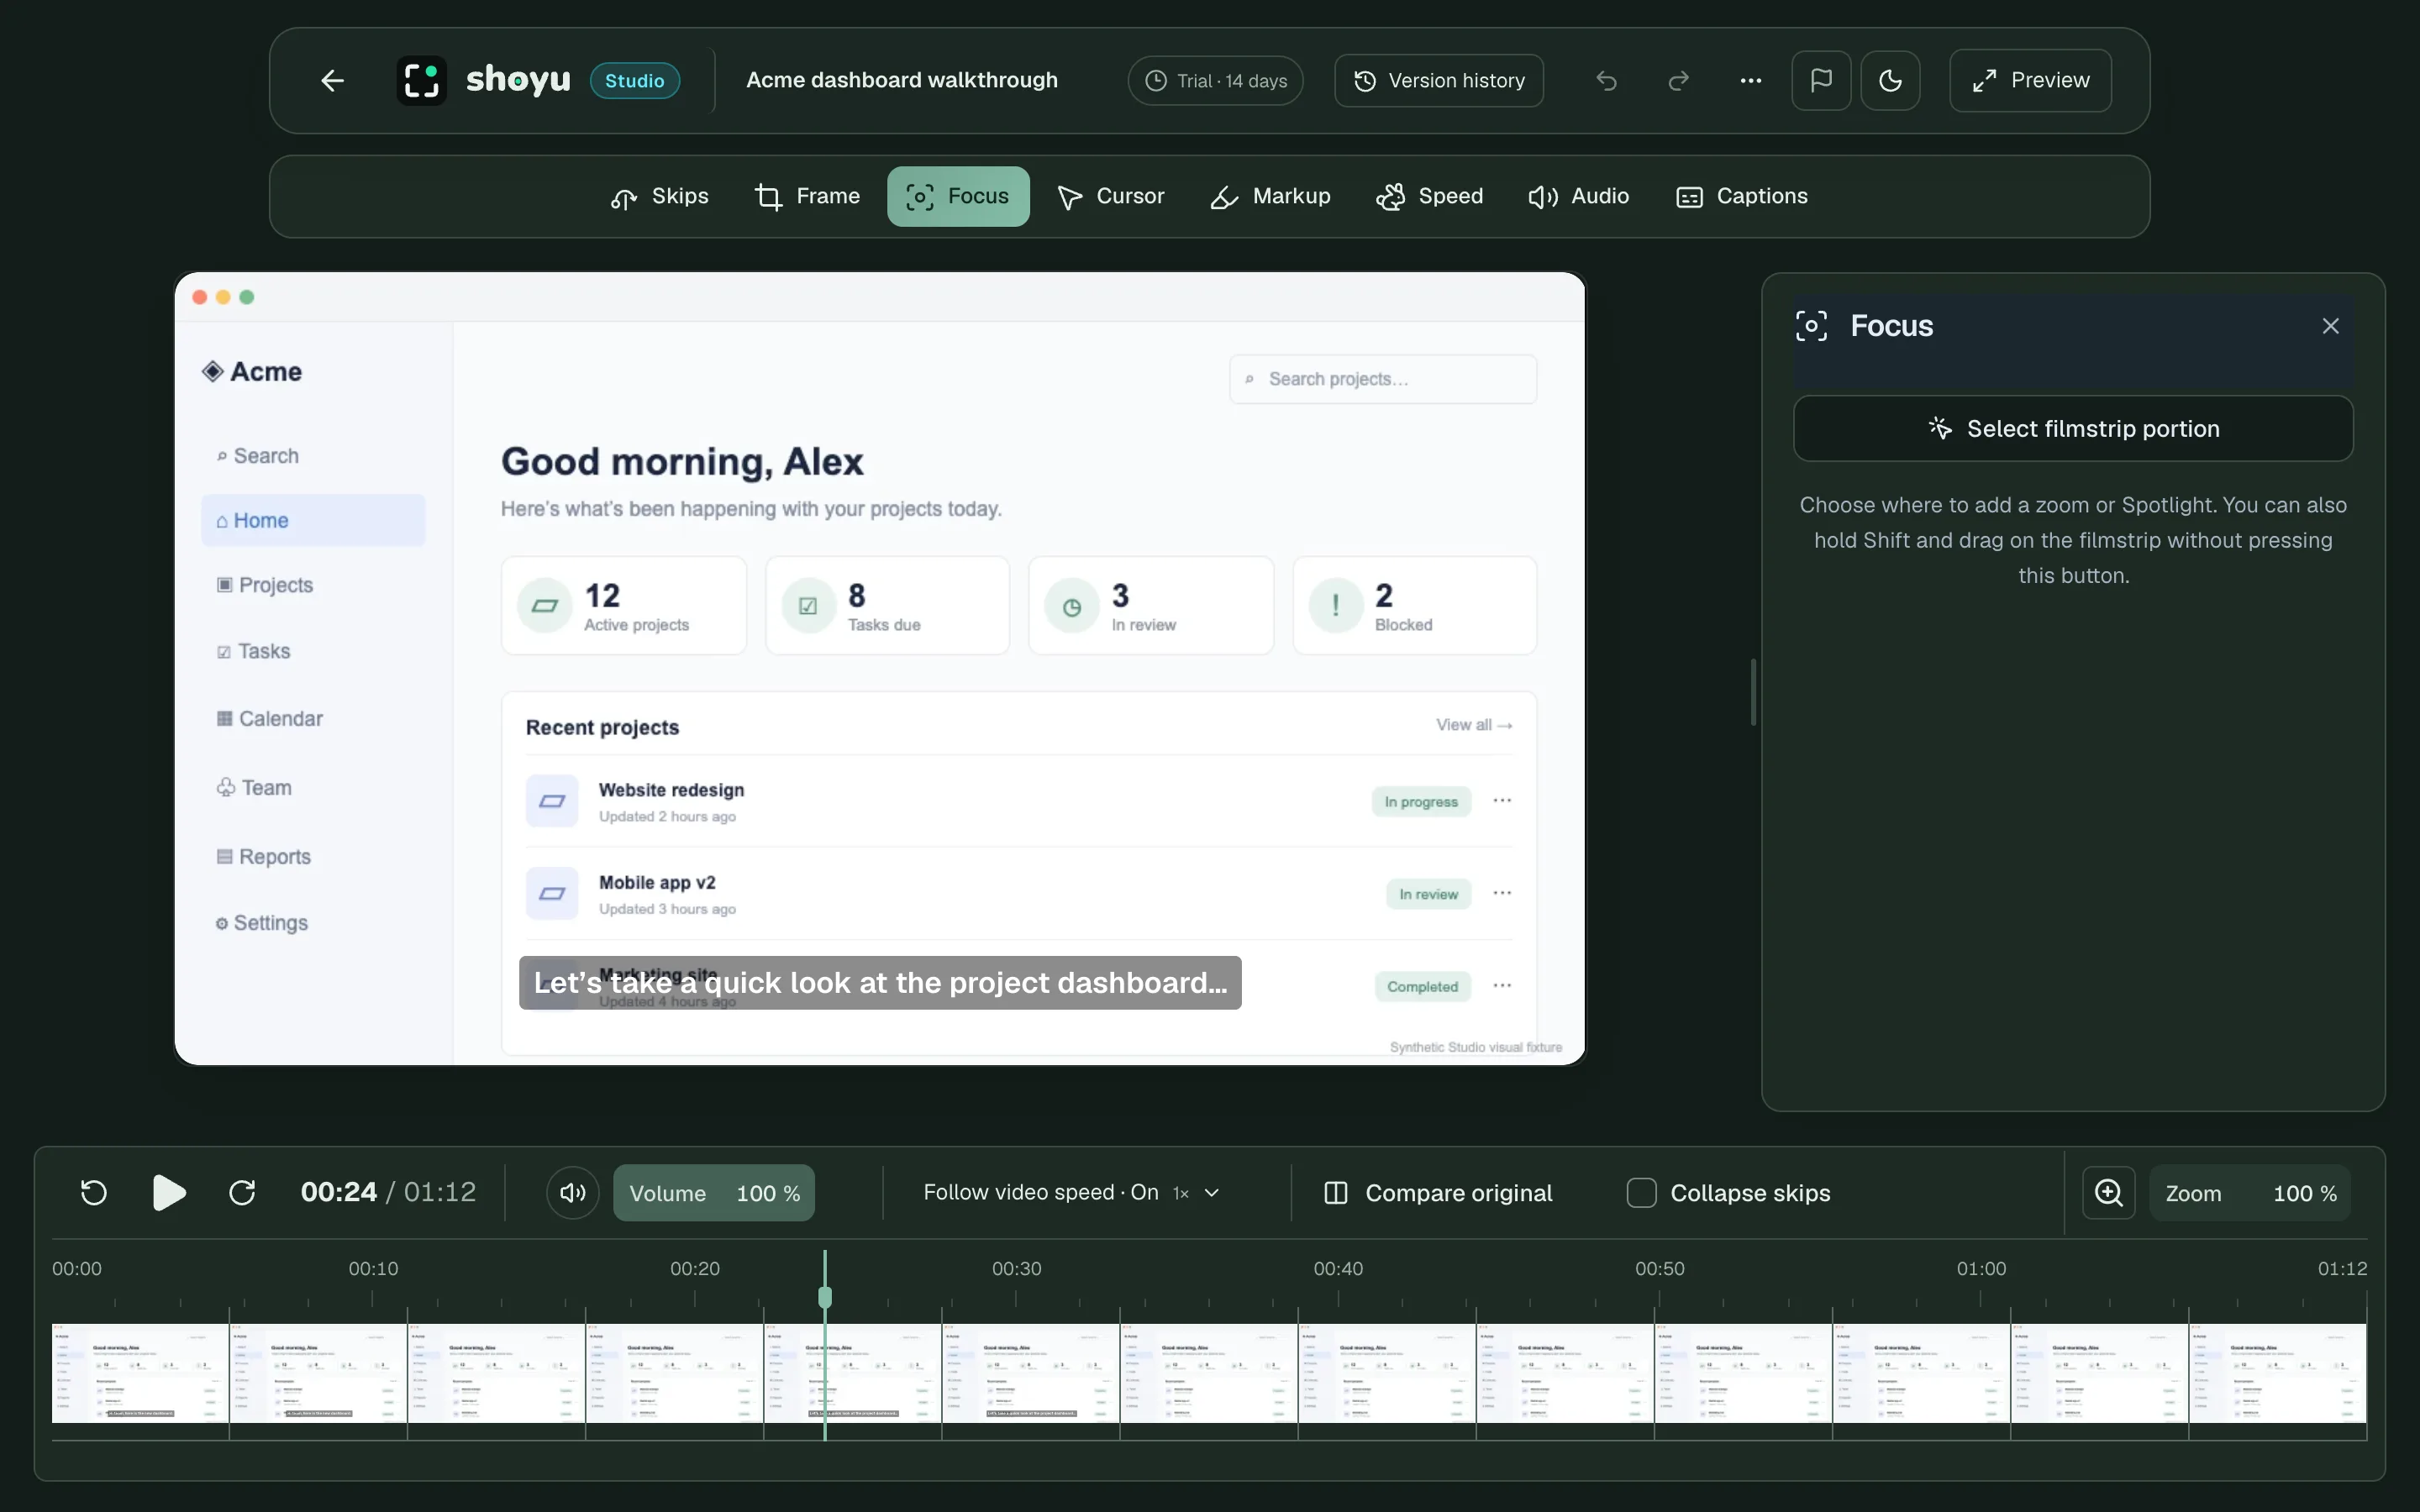Close the Focus panel
This screenshot has height=1512, width=2420.
2331,326
